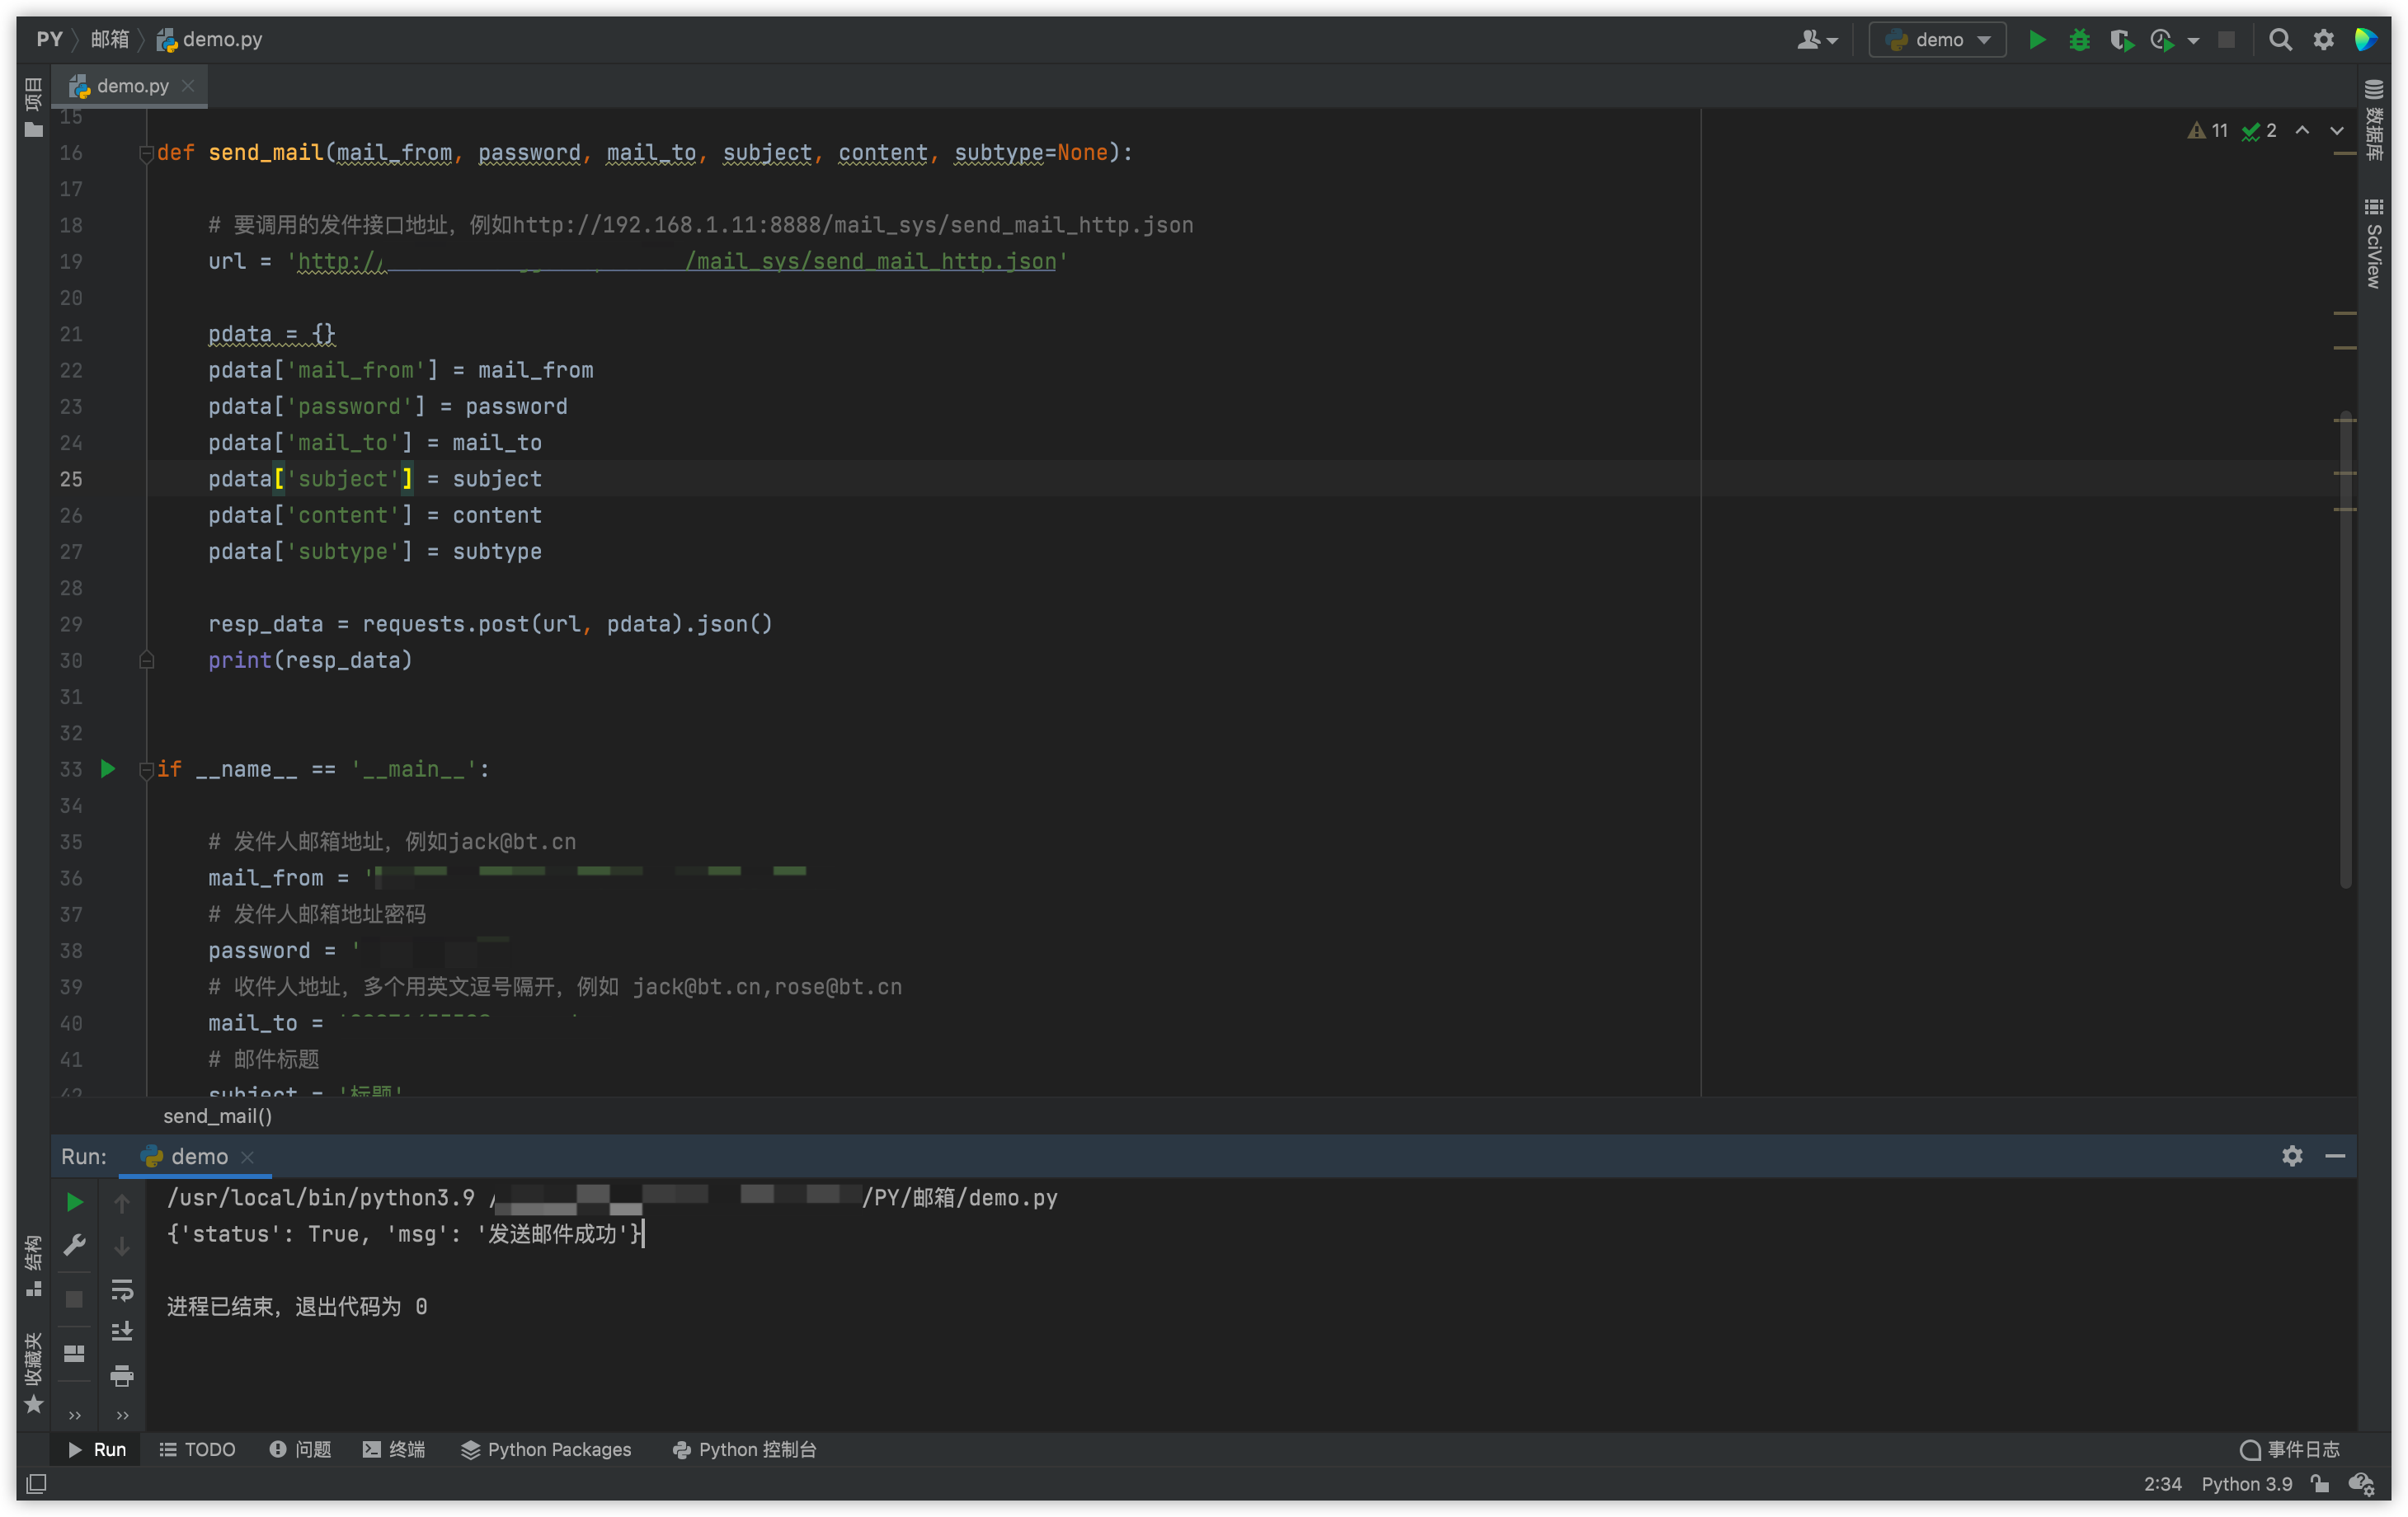The image size is (2408, 1517).
Task: Open the SciView side panel
Action: click(2373, 243)
